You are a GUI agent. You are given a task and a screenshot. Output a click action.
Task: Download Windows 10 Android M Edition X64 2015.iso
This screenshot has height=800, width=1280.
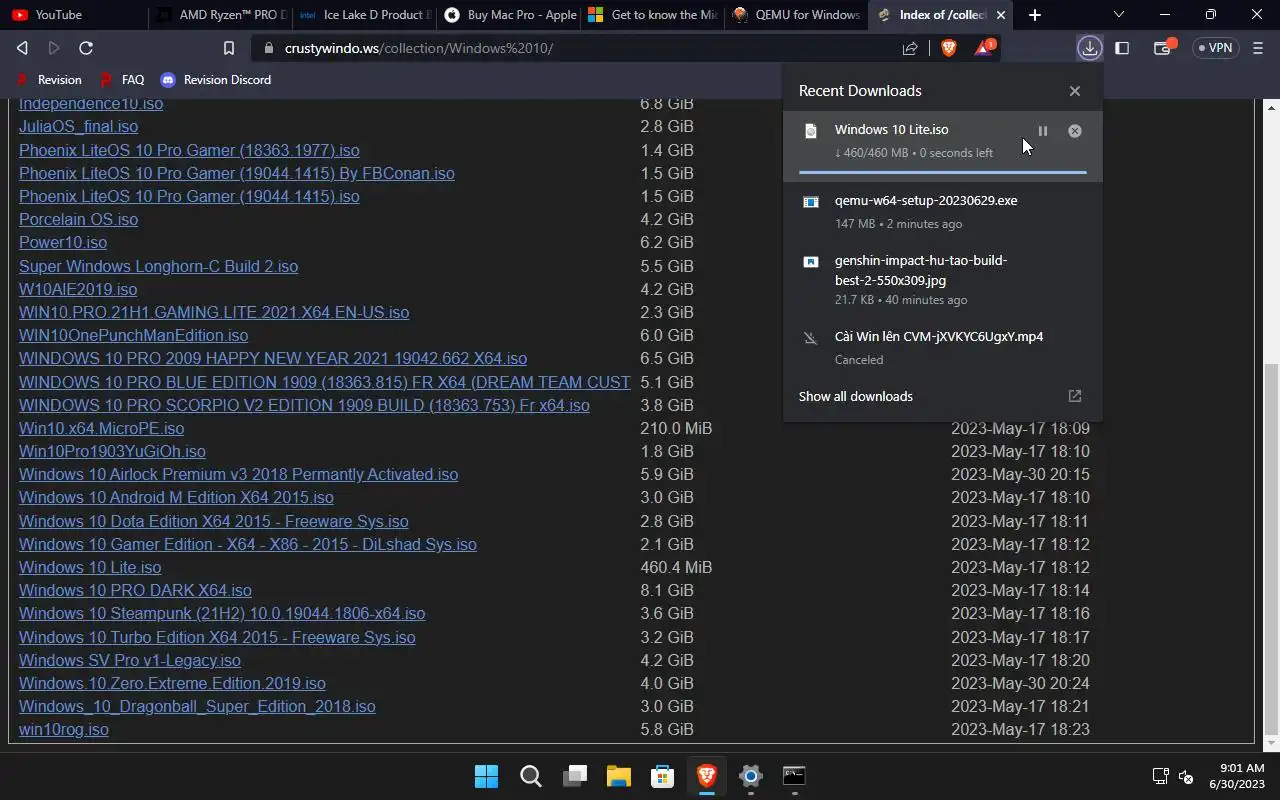point(176,498)
